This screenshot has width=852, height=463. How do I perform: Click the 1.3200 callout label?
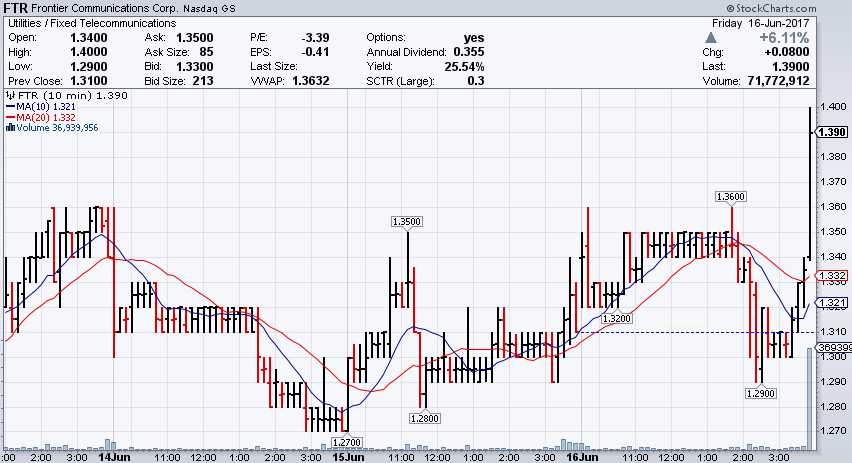click(x=616, y=318)
